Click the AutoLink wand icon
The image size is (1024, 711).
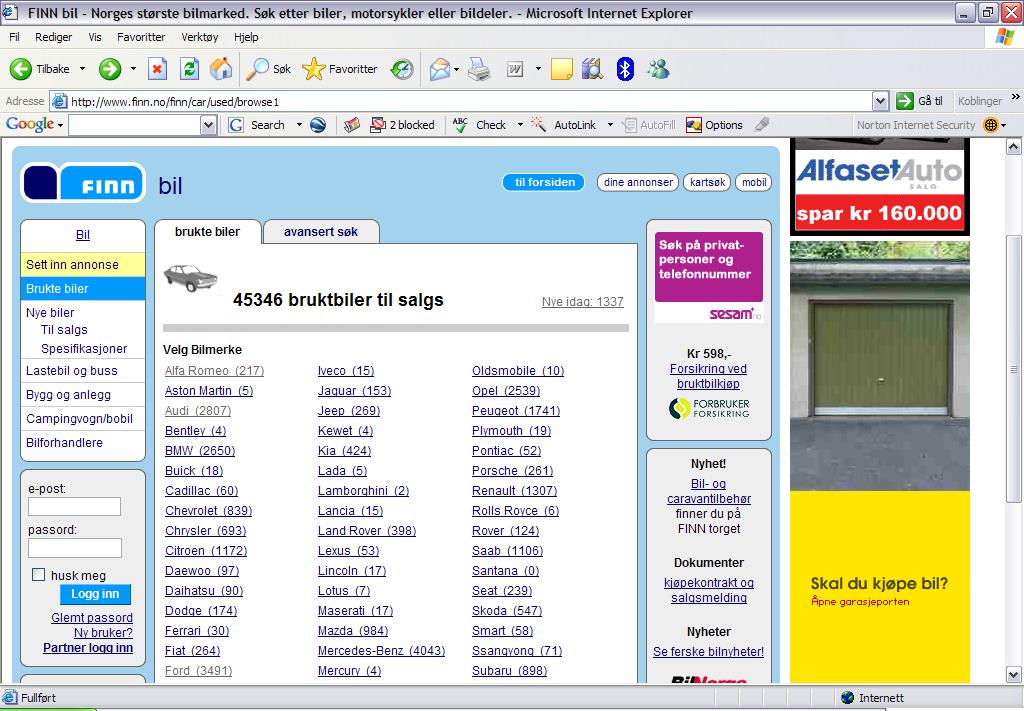point(538,124)
